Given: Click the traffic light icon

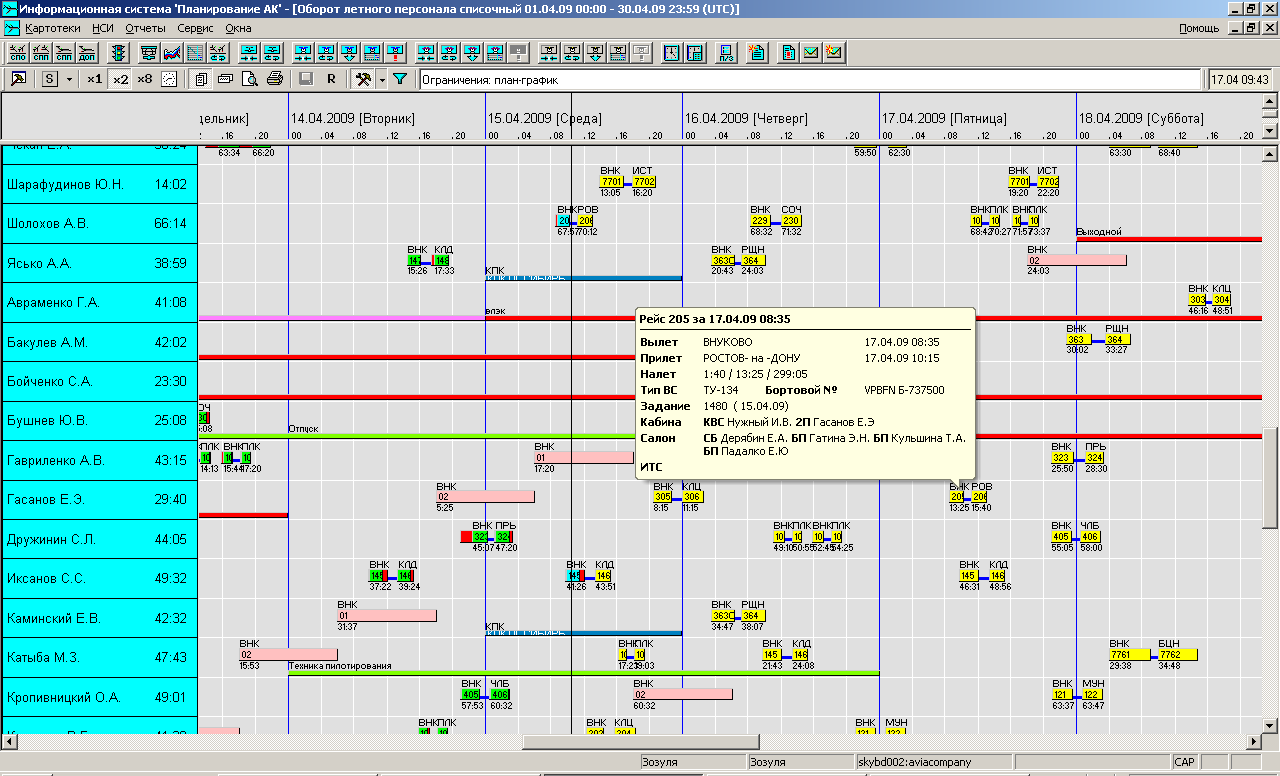Looking at the screenshot, I should point(117,52).
